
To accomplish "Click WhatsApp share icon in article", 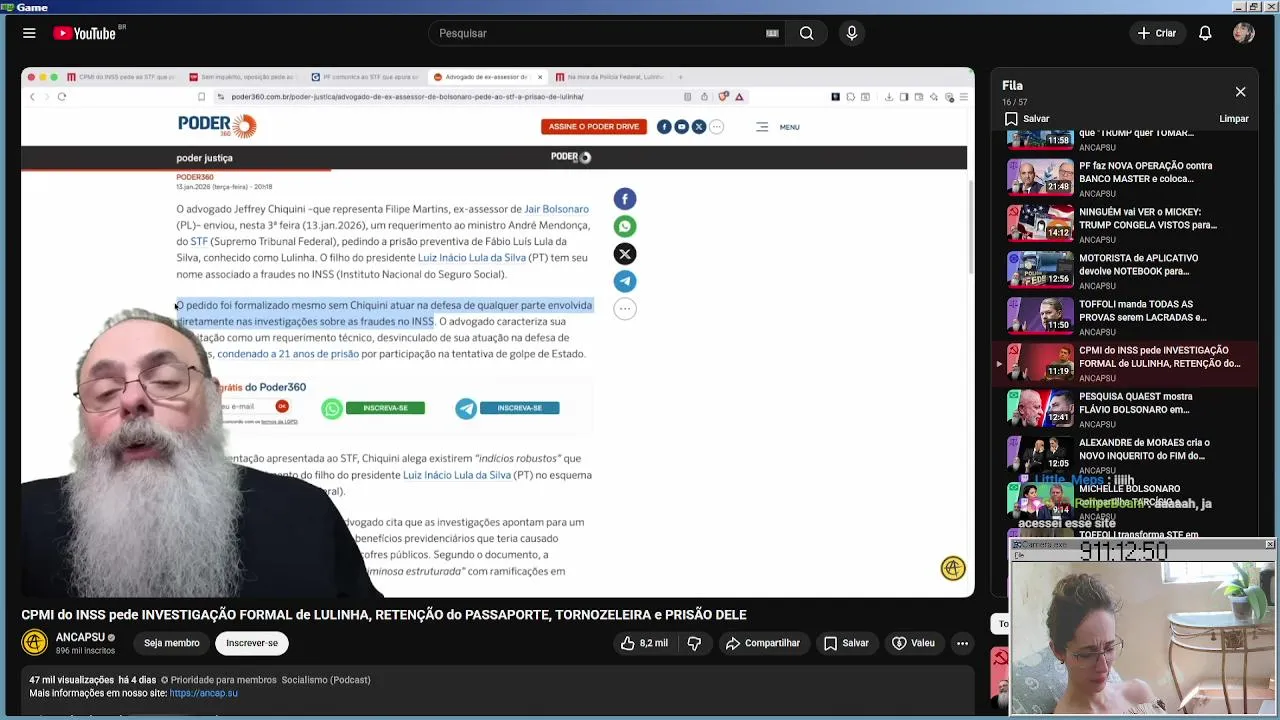I will (625, 226).
